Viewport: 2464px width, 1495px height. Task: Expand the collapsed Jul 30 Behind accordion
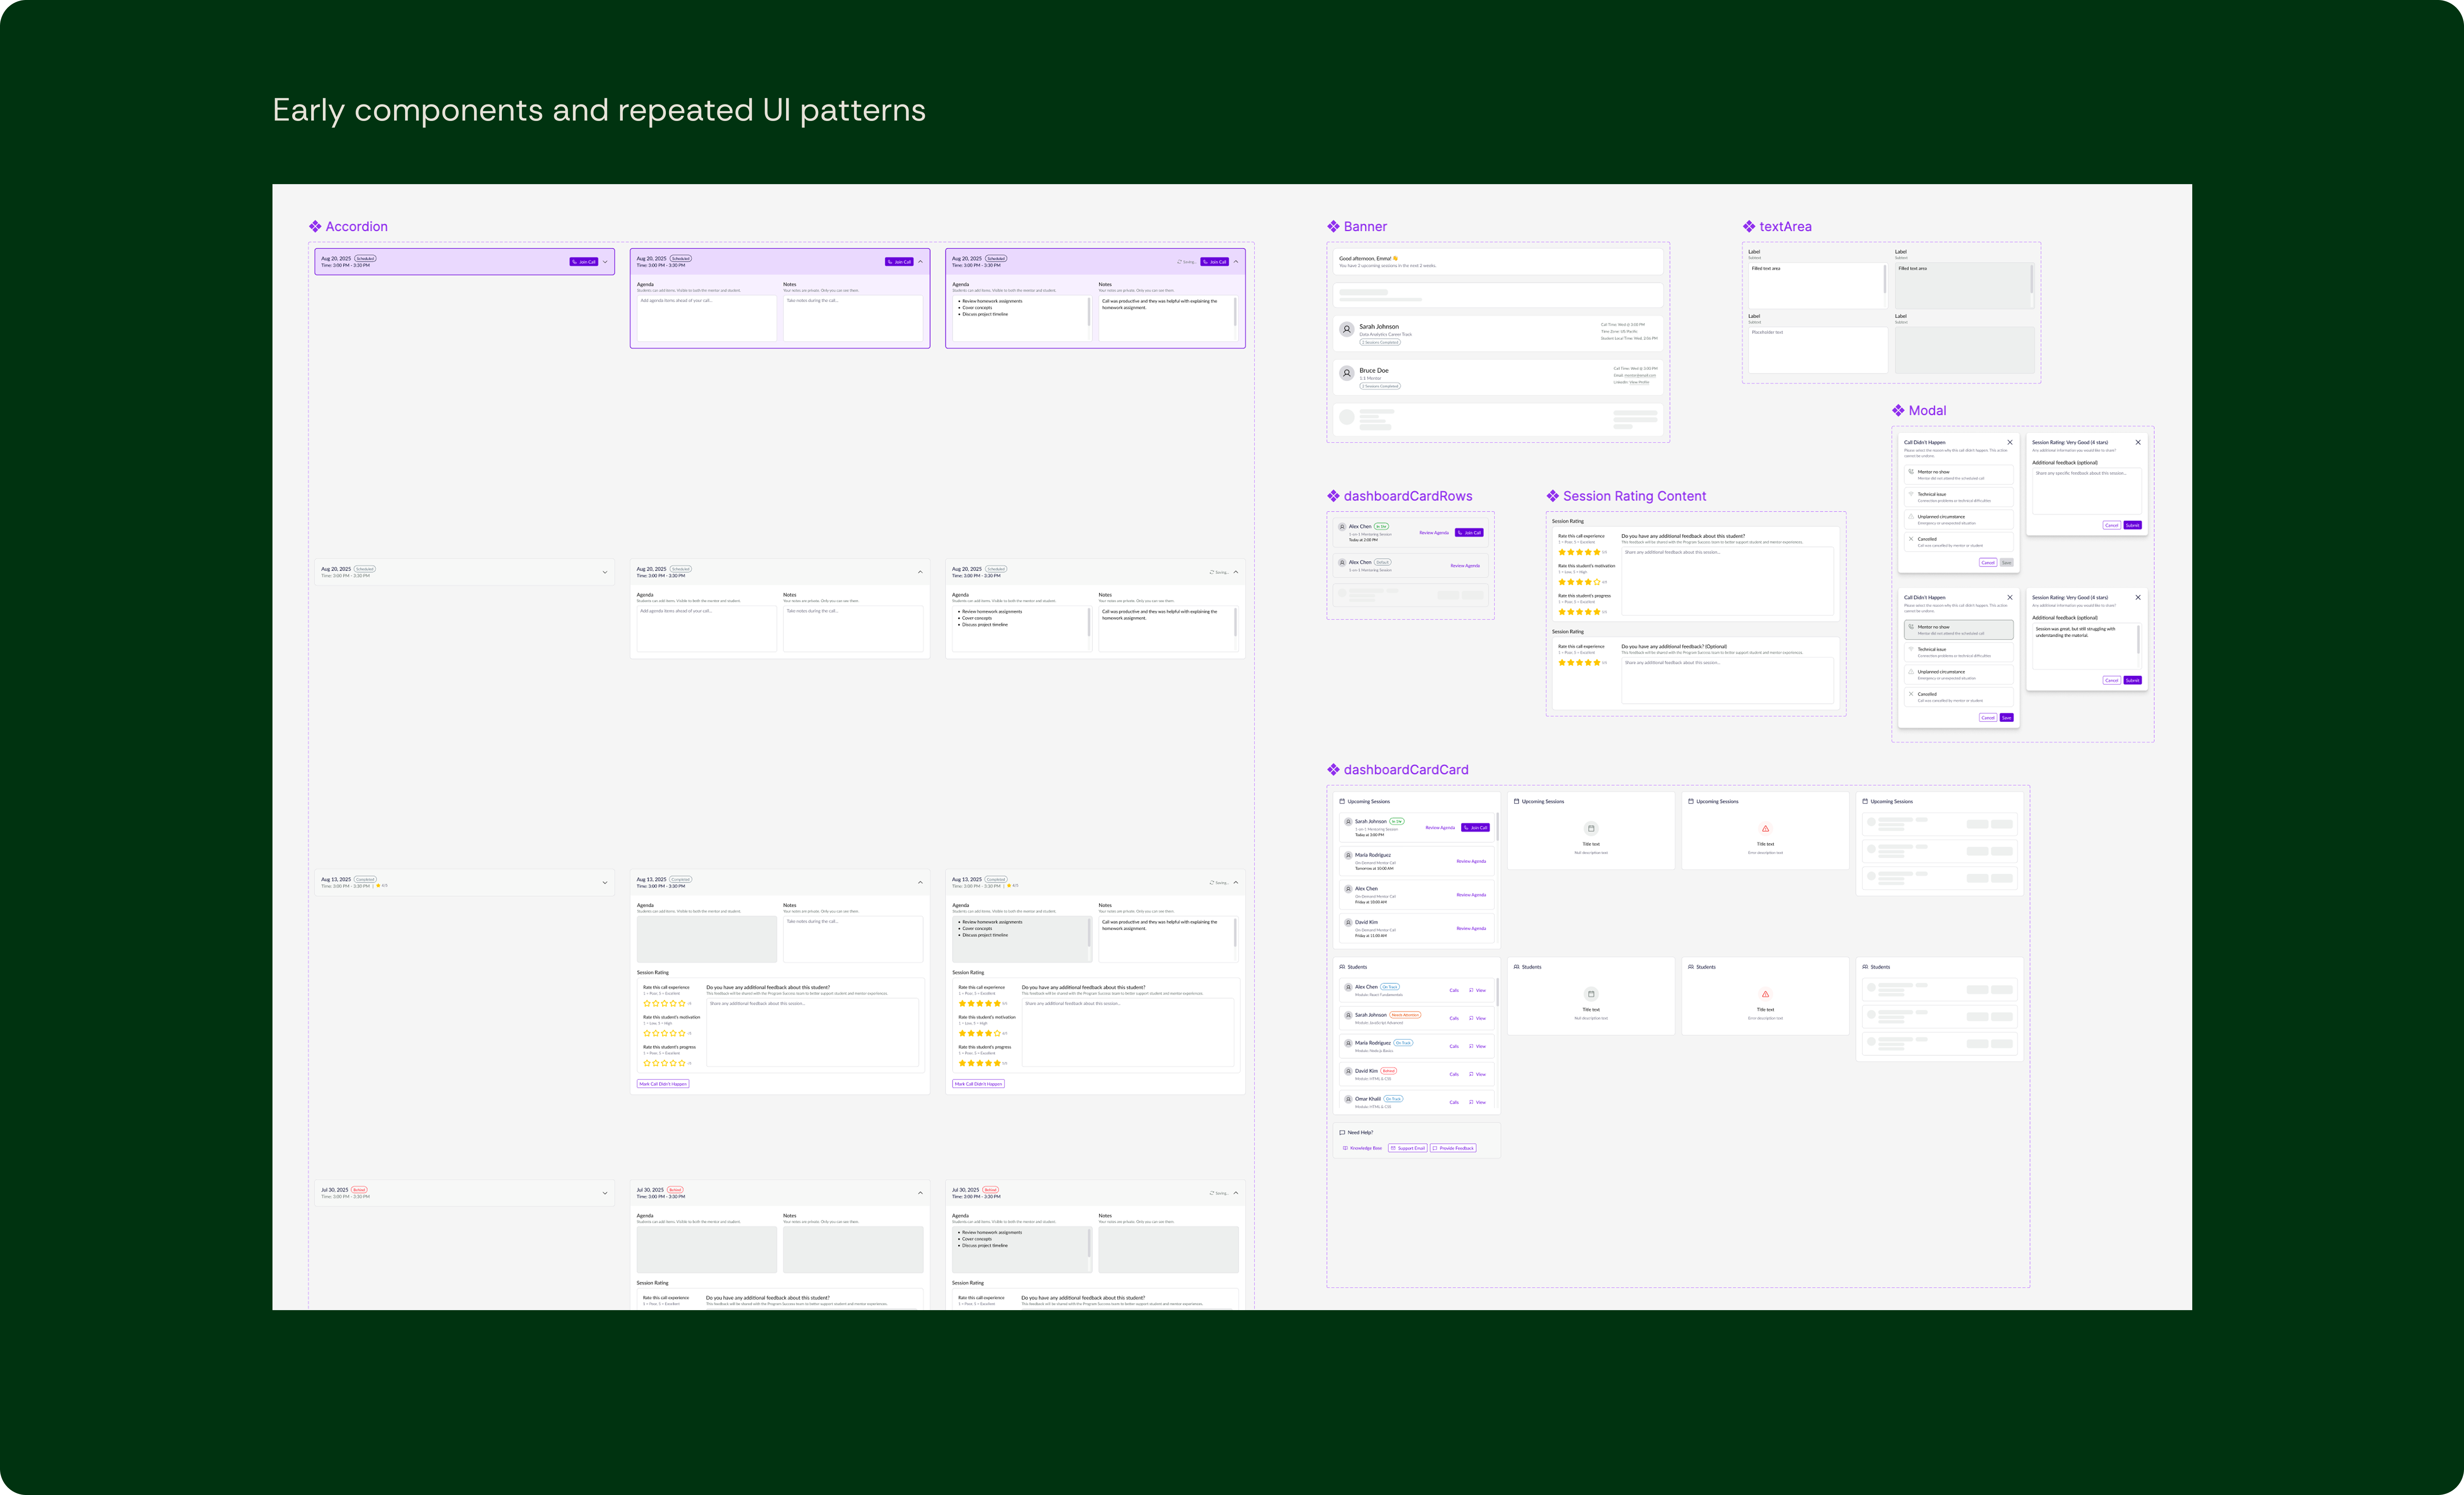[605, 1193]
